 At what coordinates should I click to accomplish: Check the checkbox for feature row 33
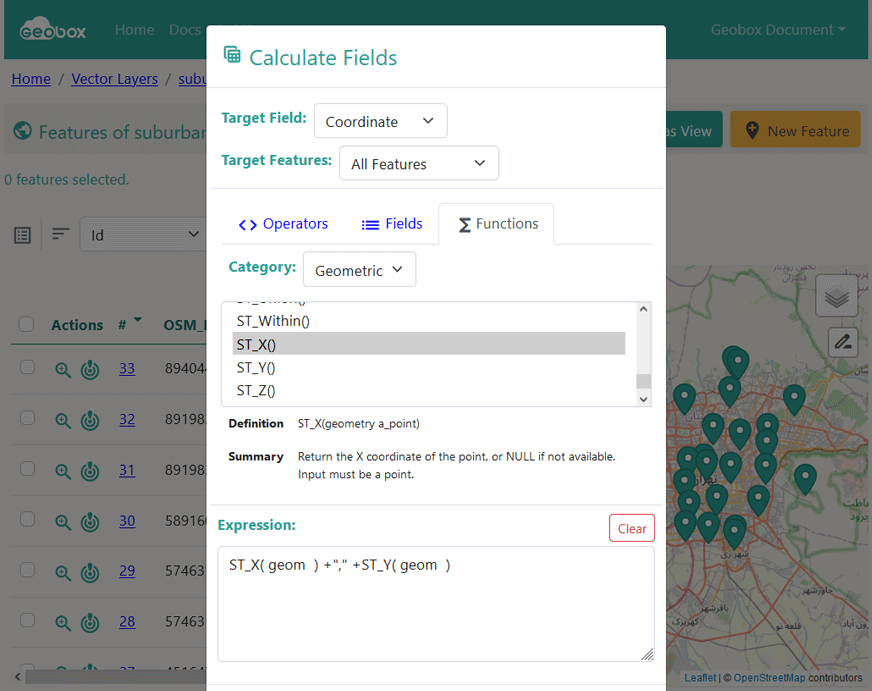(27, 368)
